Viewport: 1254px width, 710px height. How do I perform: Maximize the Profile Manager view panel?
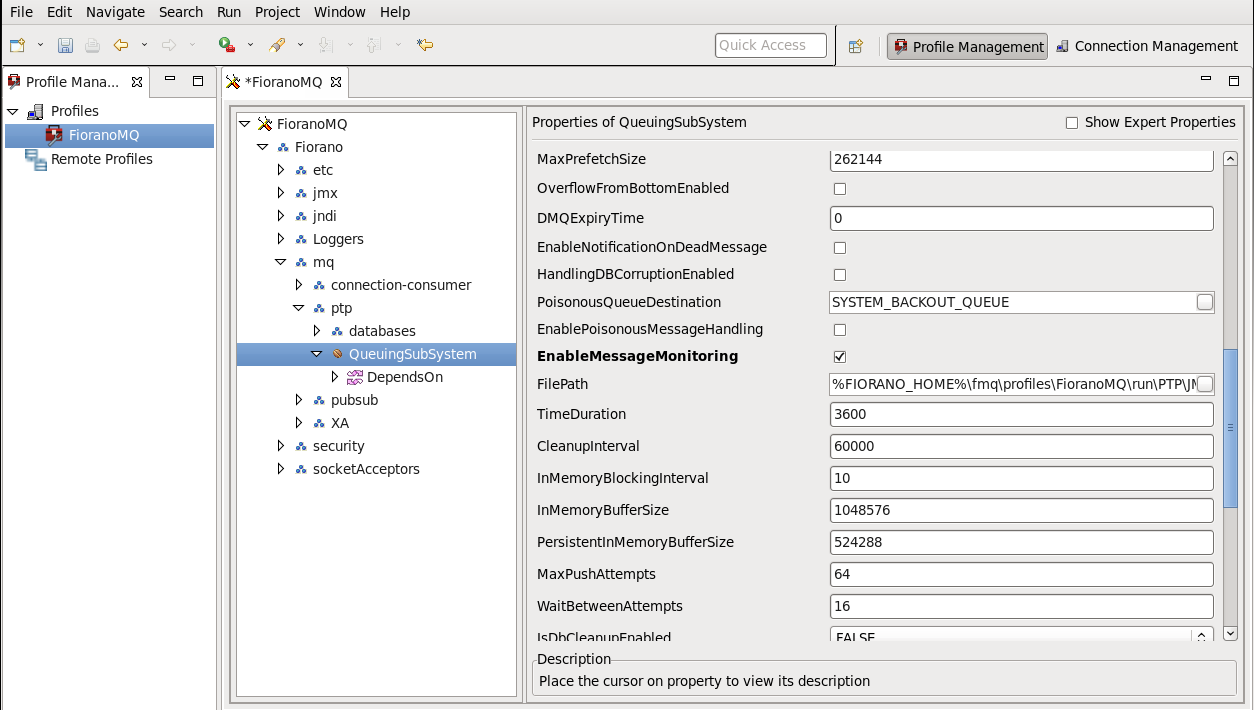pos(198,81)
